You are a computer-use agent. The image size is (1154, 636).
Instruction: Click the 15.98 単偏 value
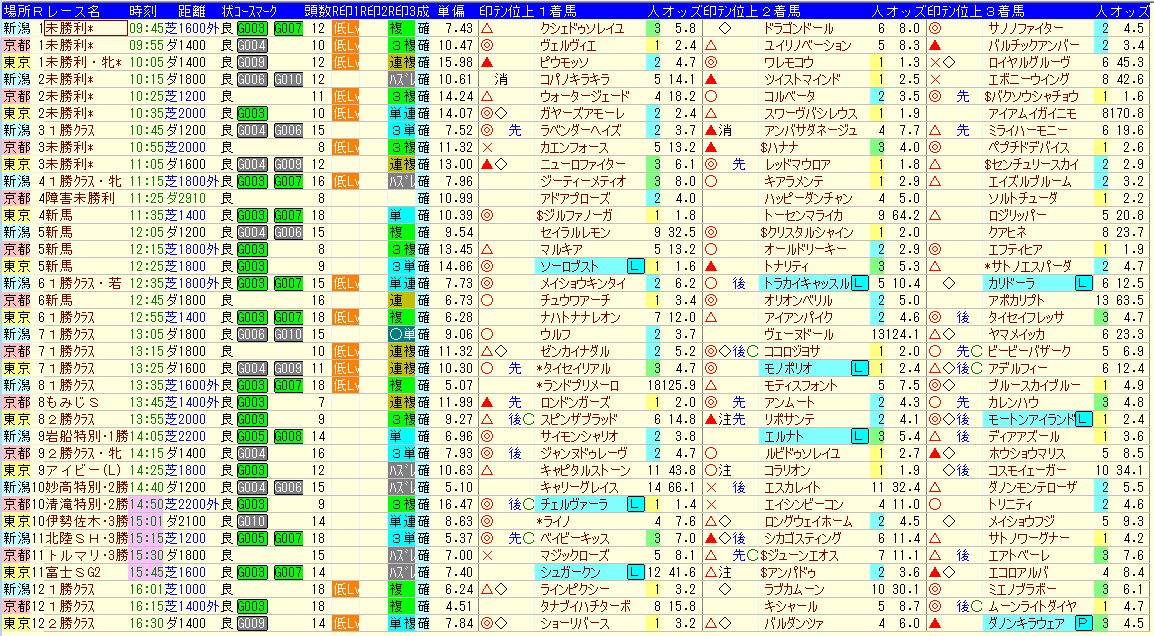456,63
